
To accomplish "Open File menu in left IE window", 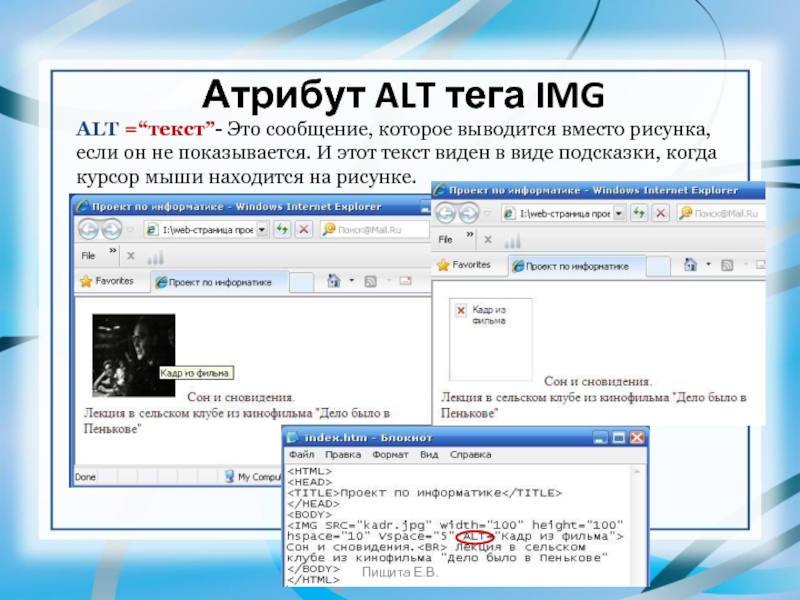I will pos(88,256).
